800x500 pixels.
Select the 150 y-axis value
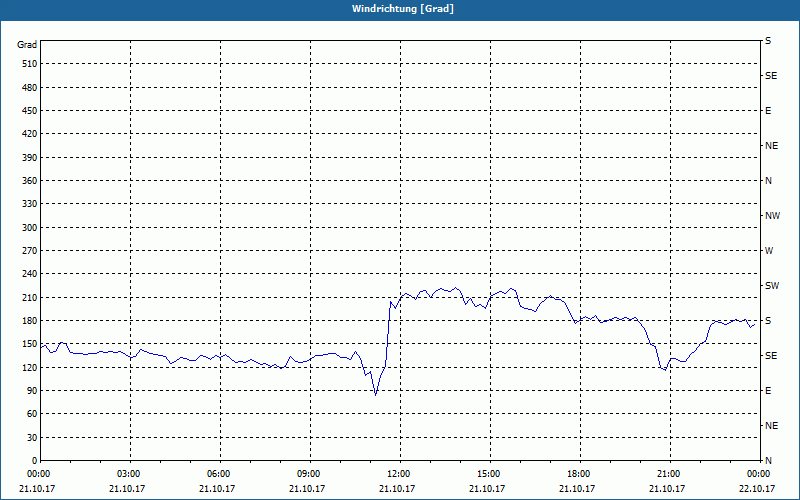tap(30, 344)
